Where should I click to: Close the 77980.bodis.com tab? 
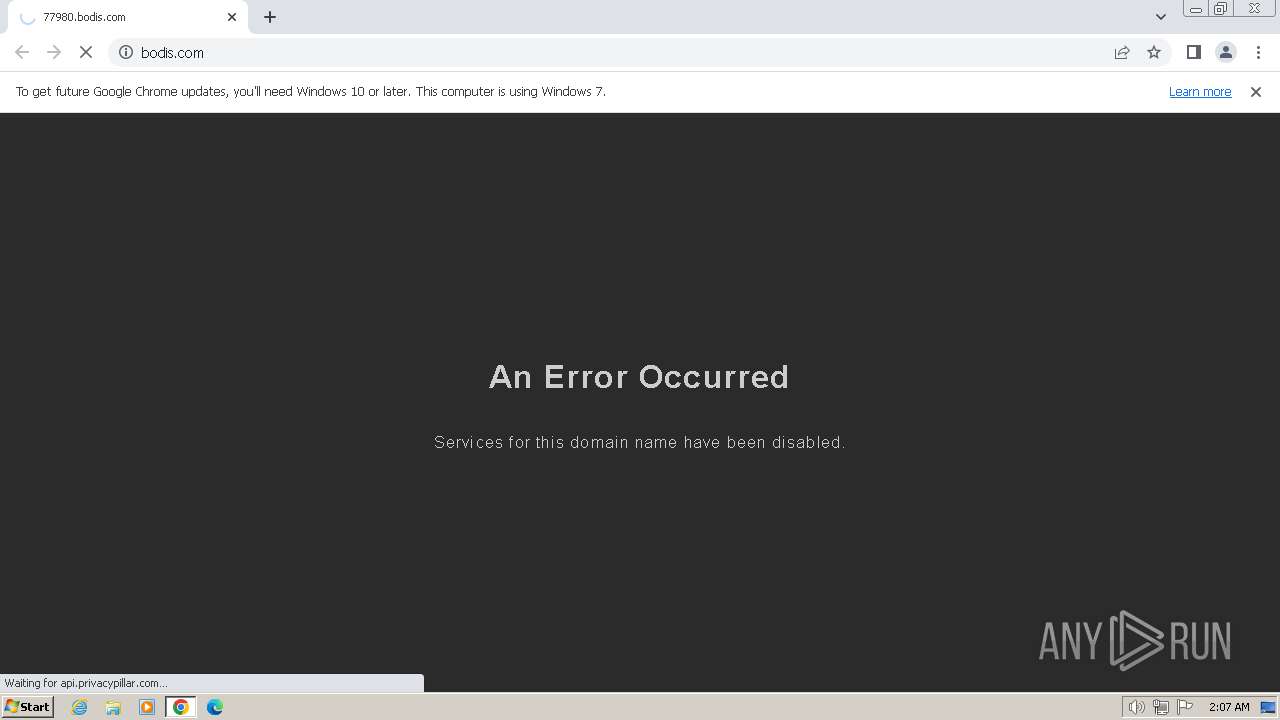click(232, 17)
